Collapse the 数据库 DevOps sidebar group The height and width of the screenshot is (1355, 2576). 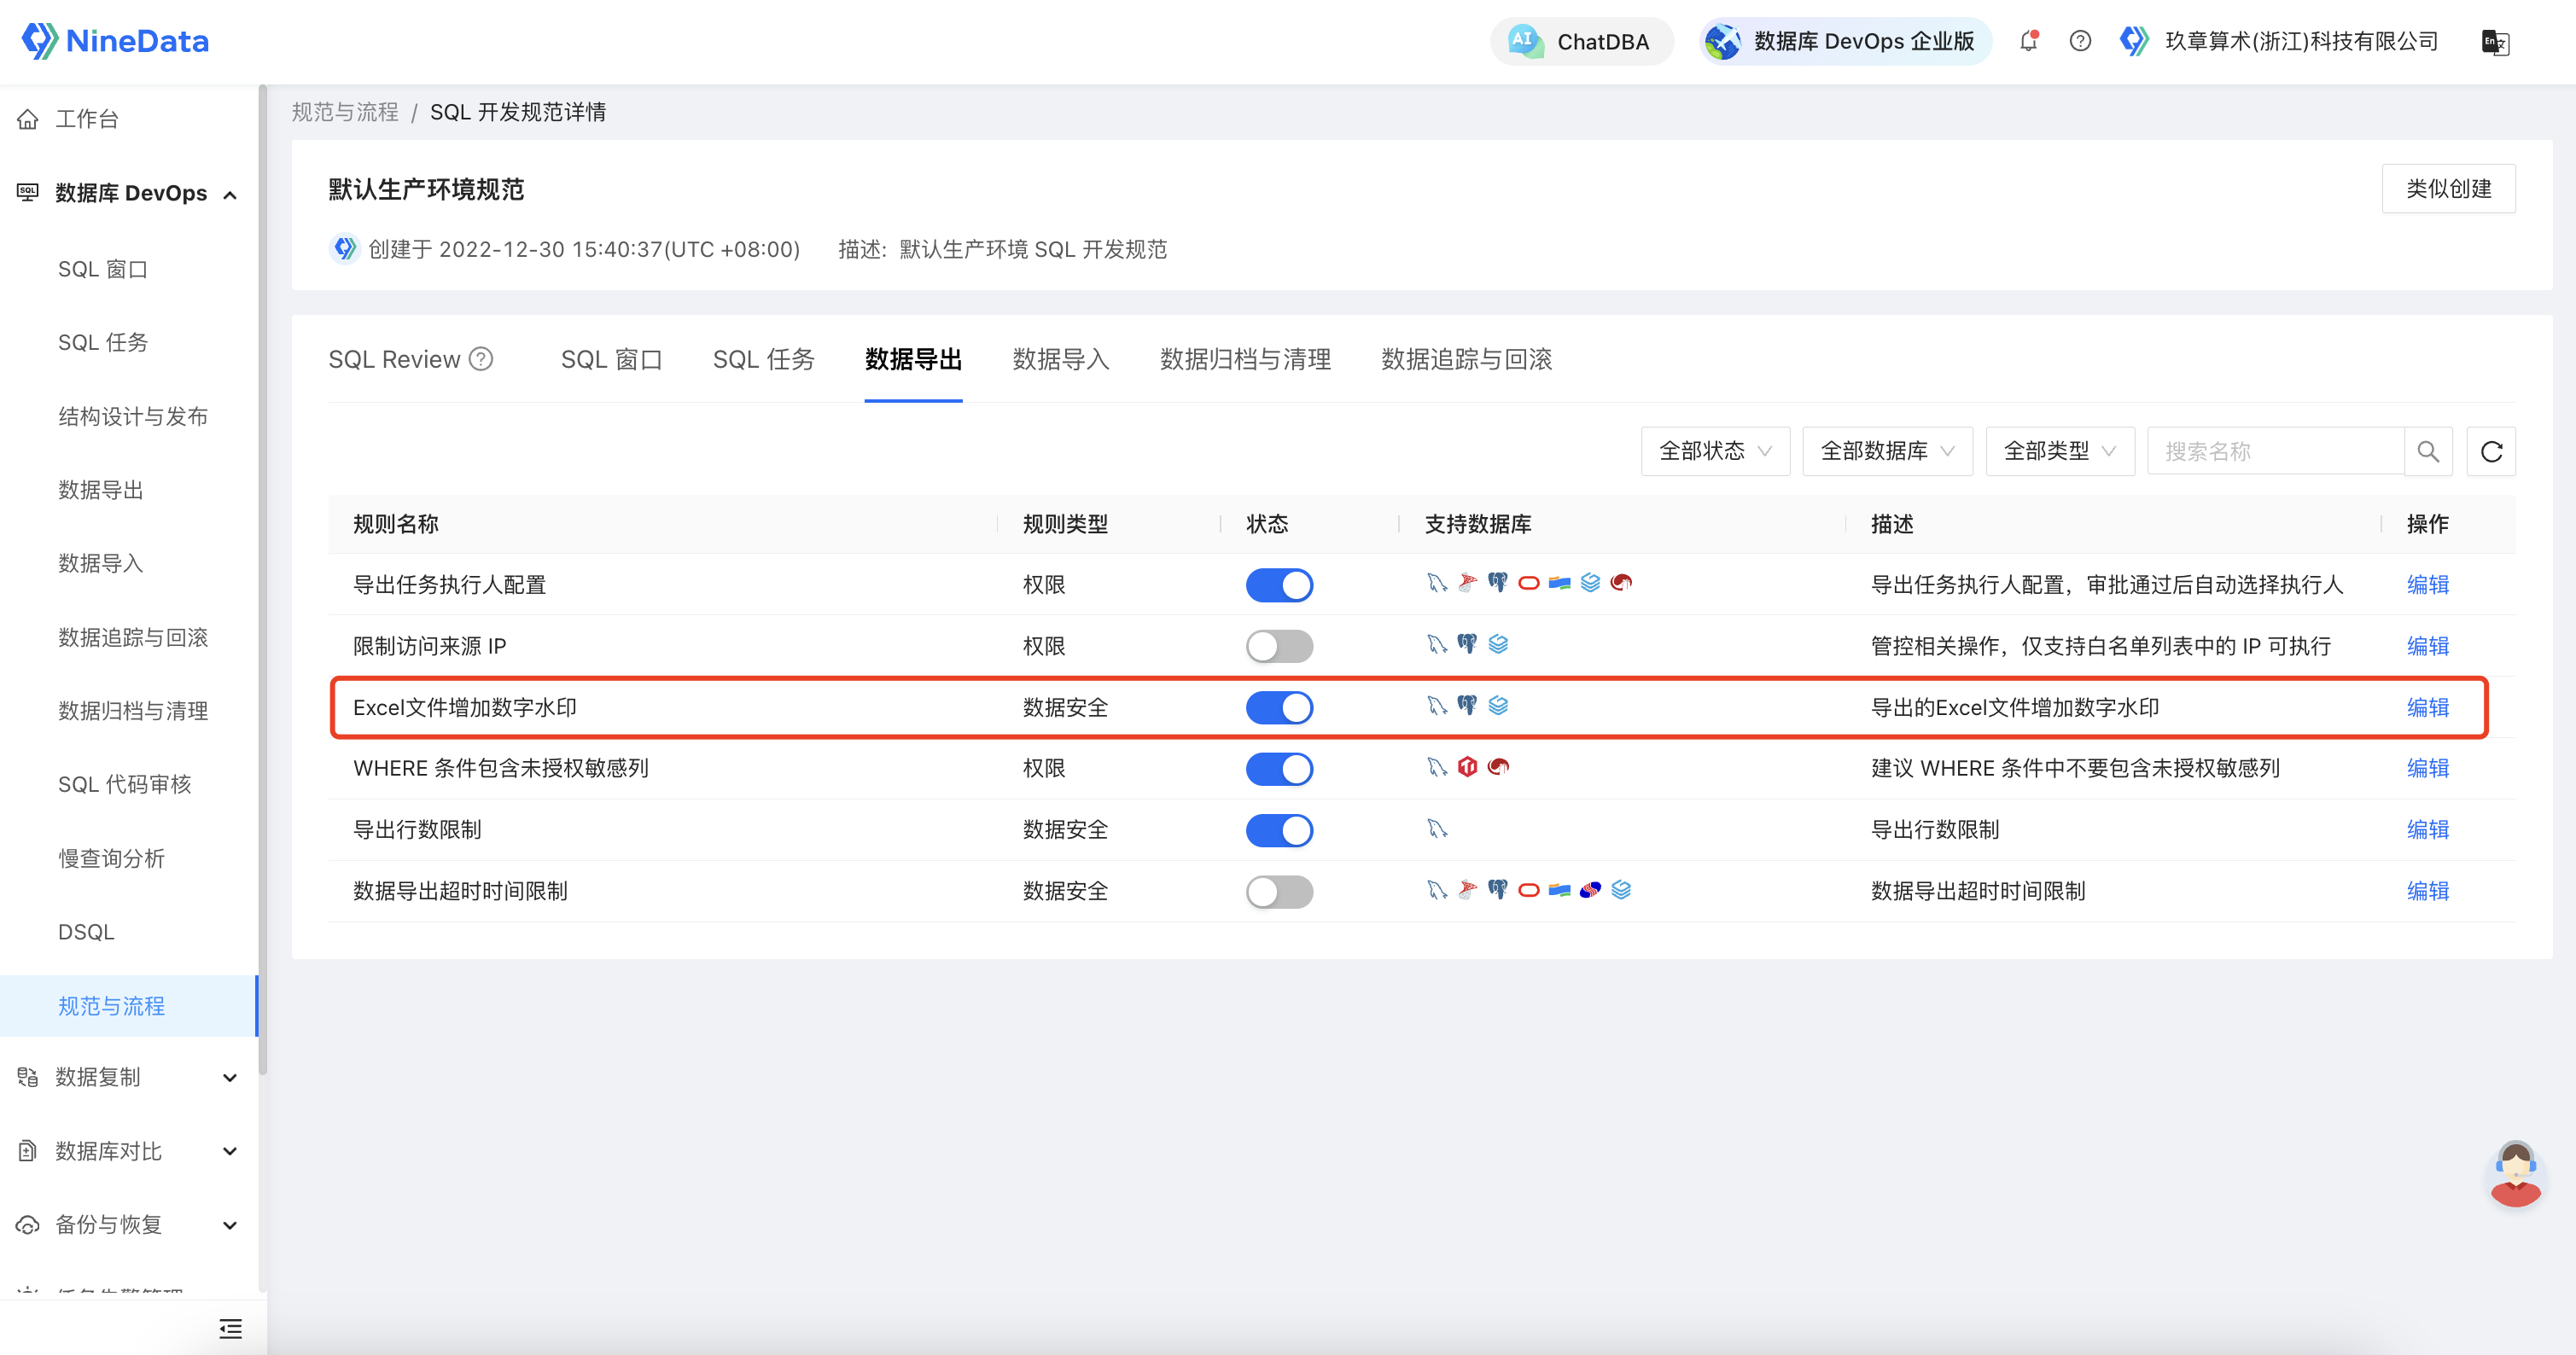pos(230,195)
